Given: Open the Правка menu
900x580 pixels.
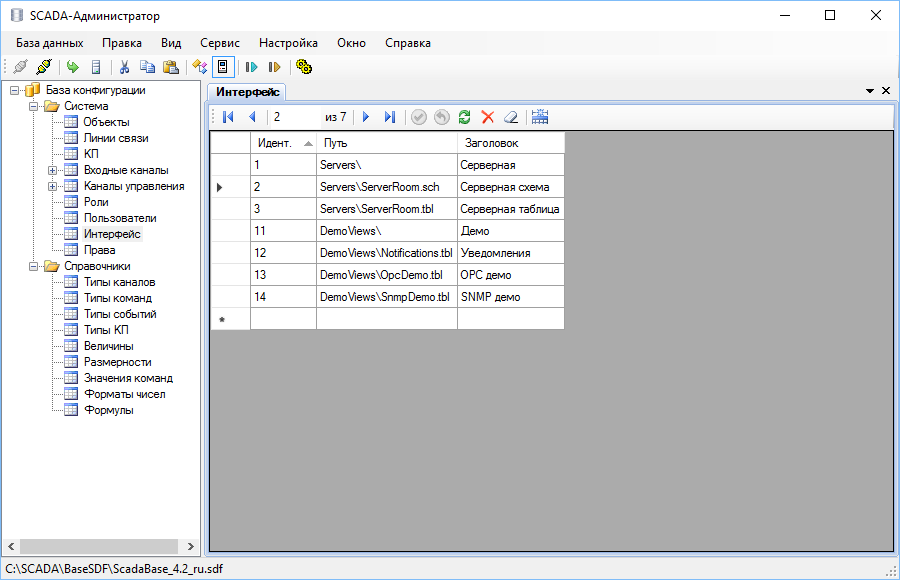Looking at the screenshot, I should [x=122, y=43].
